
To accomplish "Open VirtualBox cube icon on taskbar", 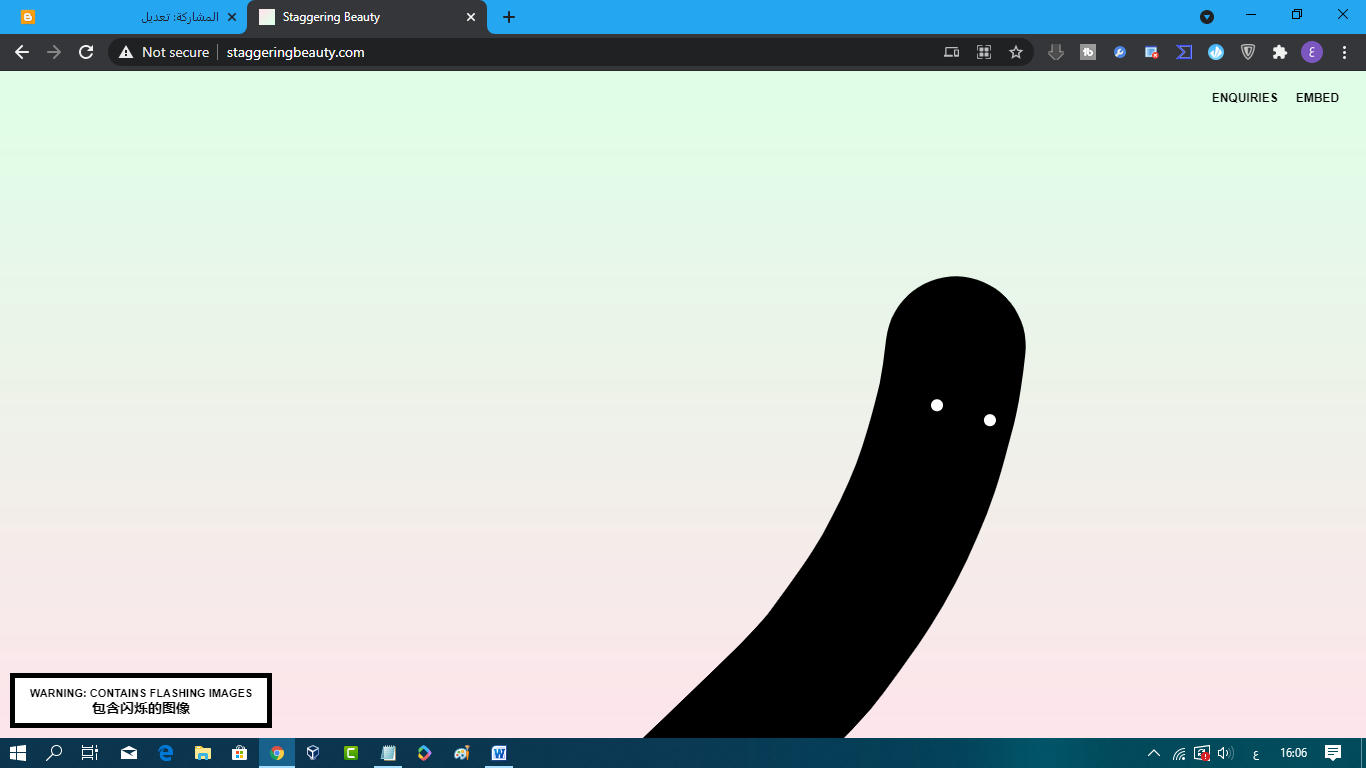I will click(313, 753).
